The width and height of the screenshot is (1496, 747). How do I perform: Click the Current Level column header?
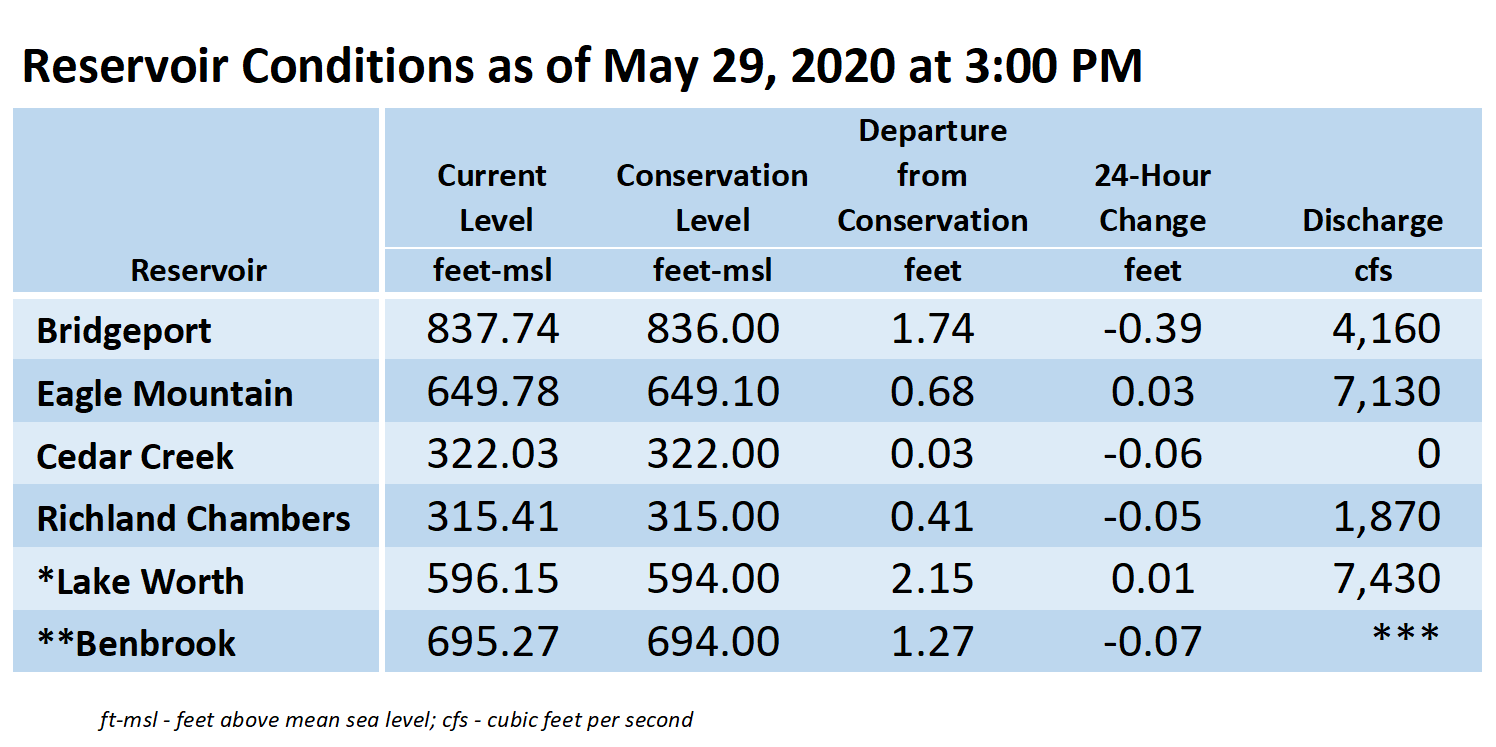coord(492,198)
